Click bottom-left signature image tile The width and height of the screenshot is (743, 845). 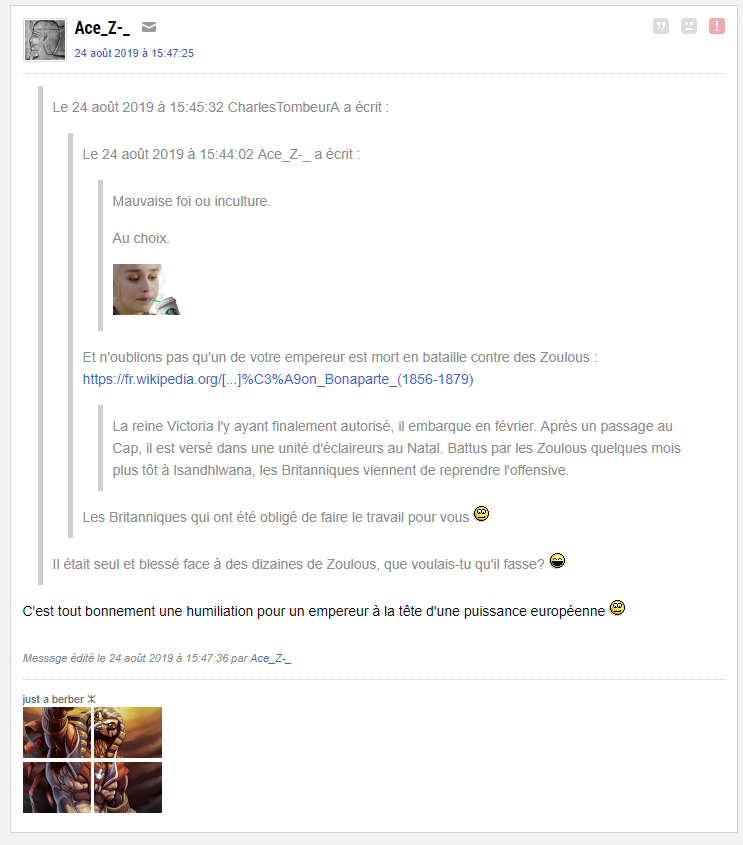(x=57, y=787)
